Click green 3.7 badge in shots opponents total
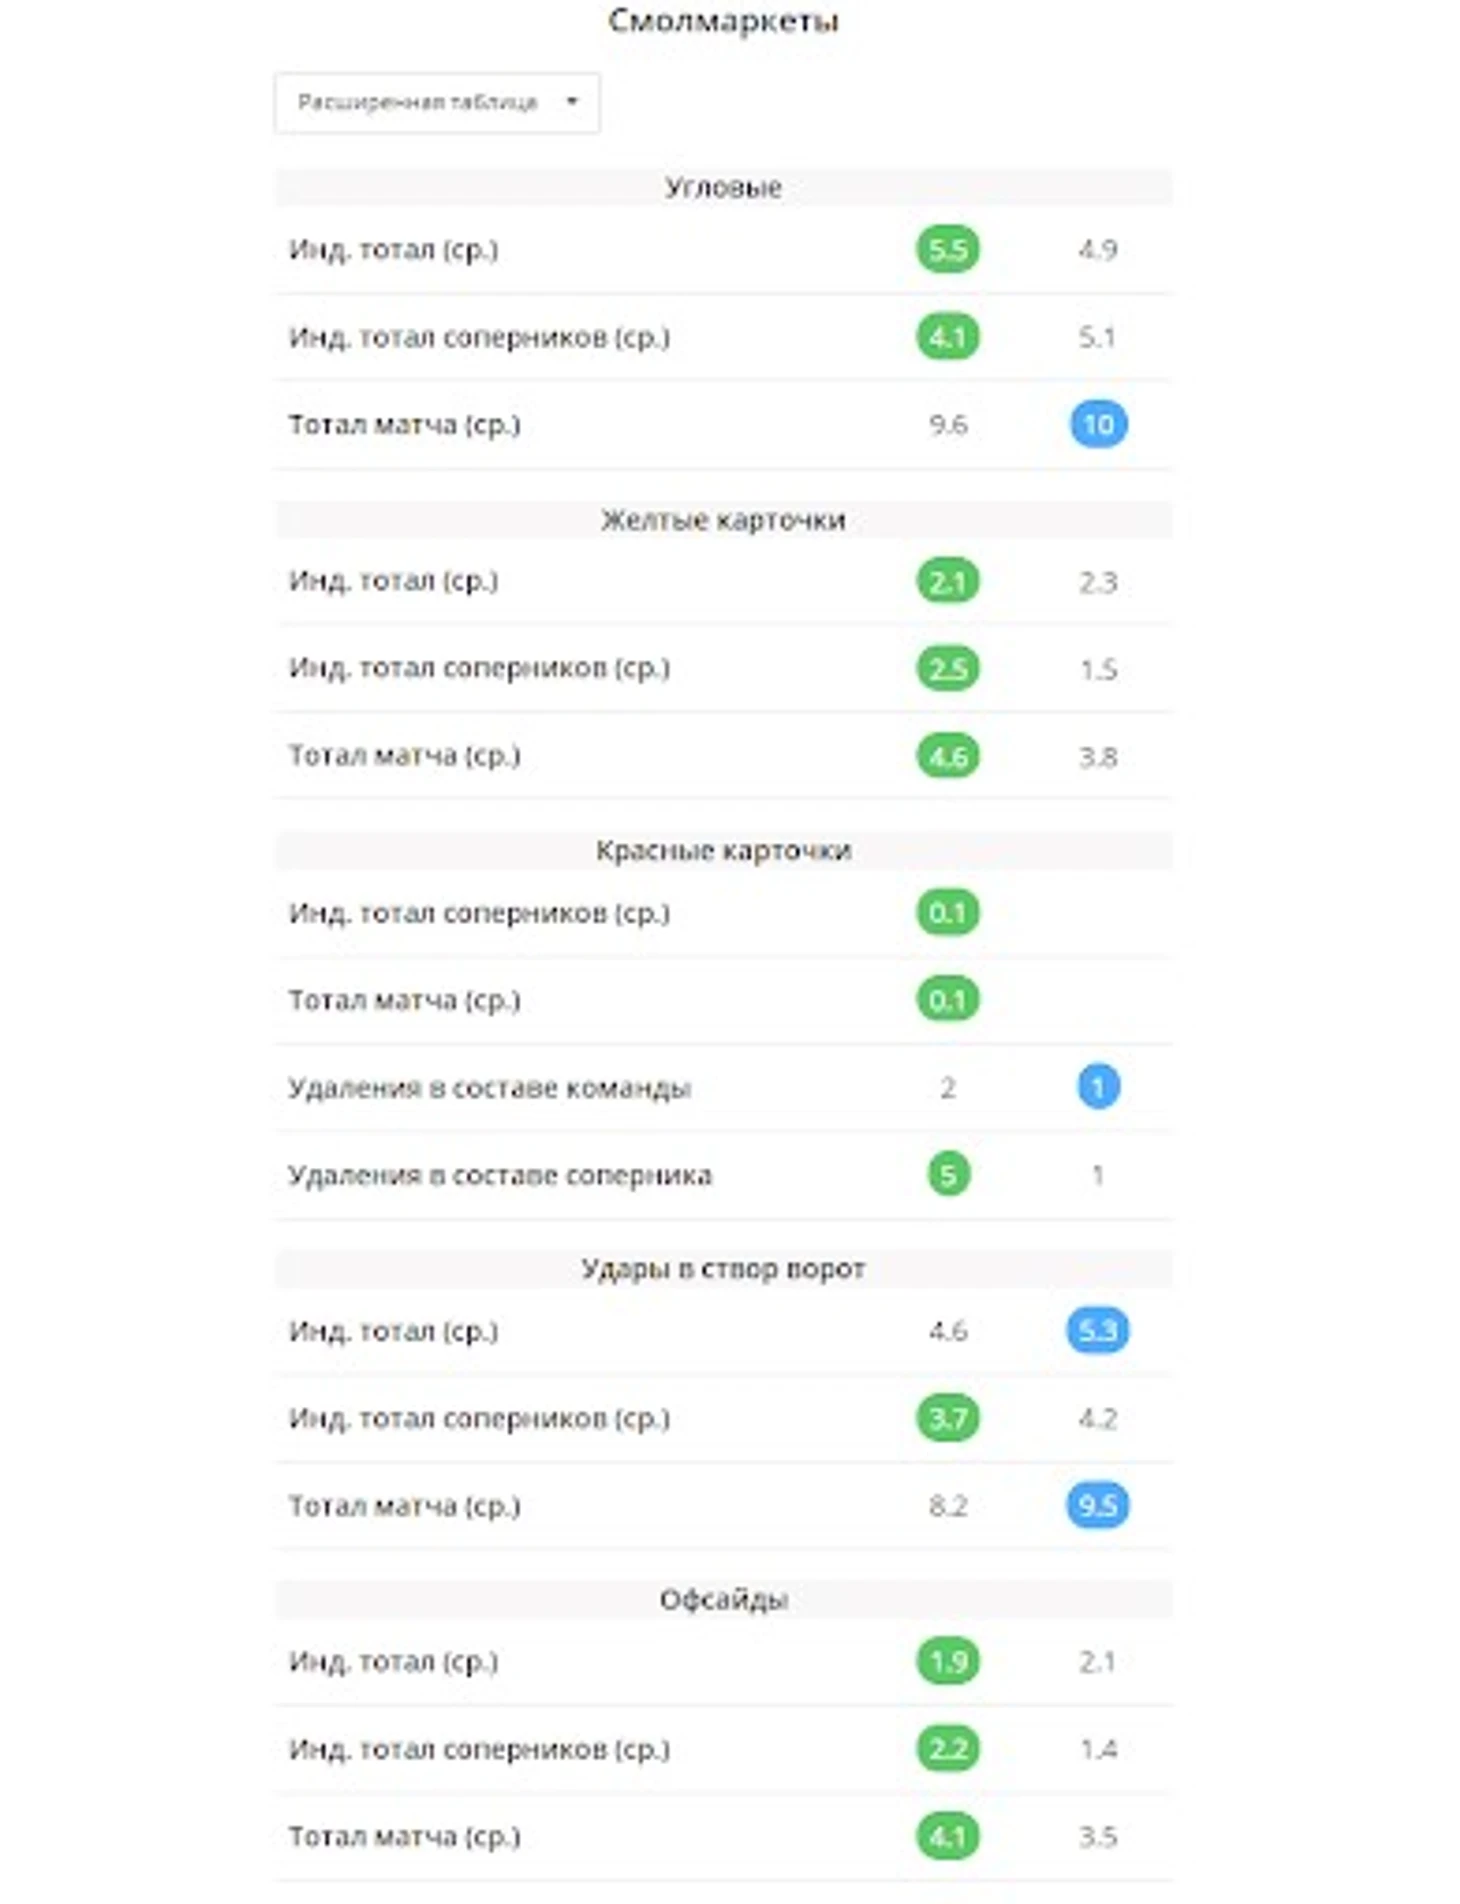Viewport: 1460px width, 1904px height. pyautogui.click(x=947, y=1418)
